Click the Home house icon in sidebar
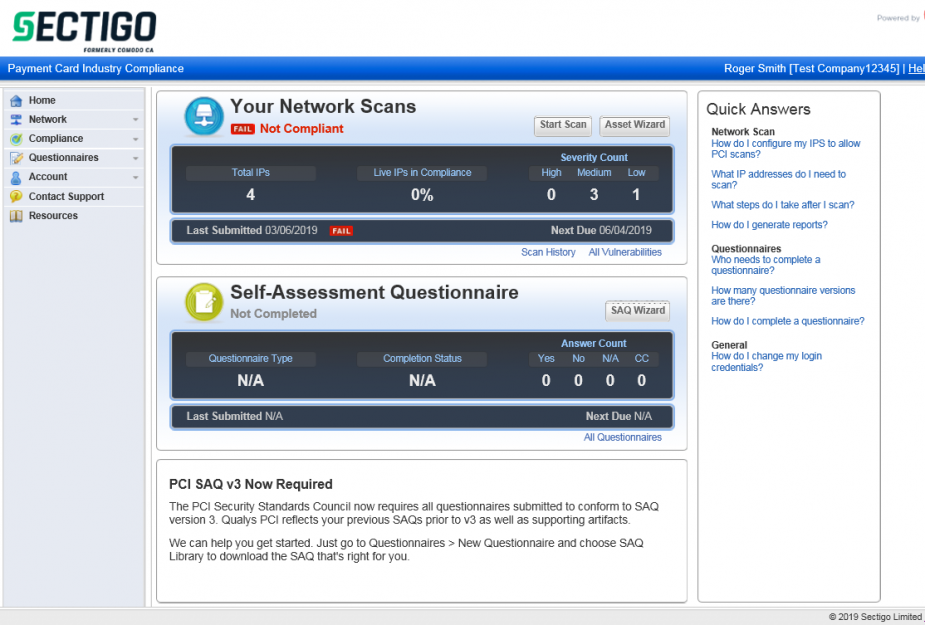The image size is (925, 625). [x=16, y=101]
